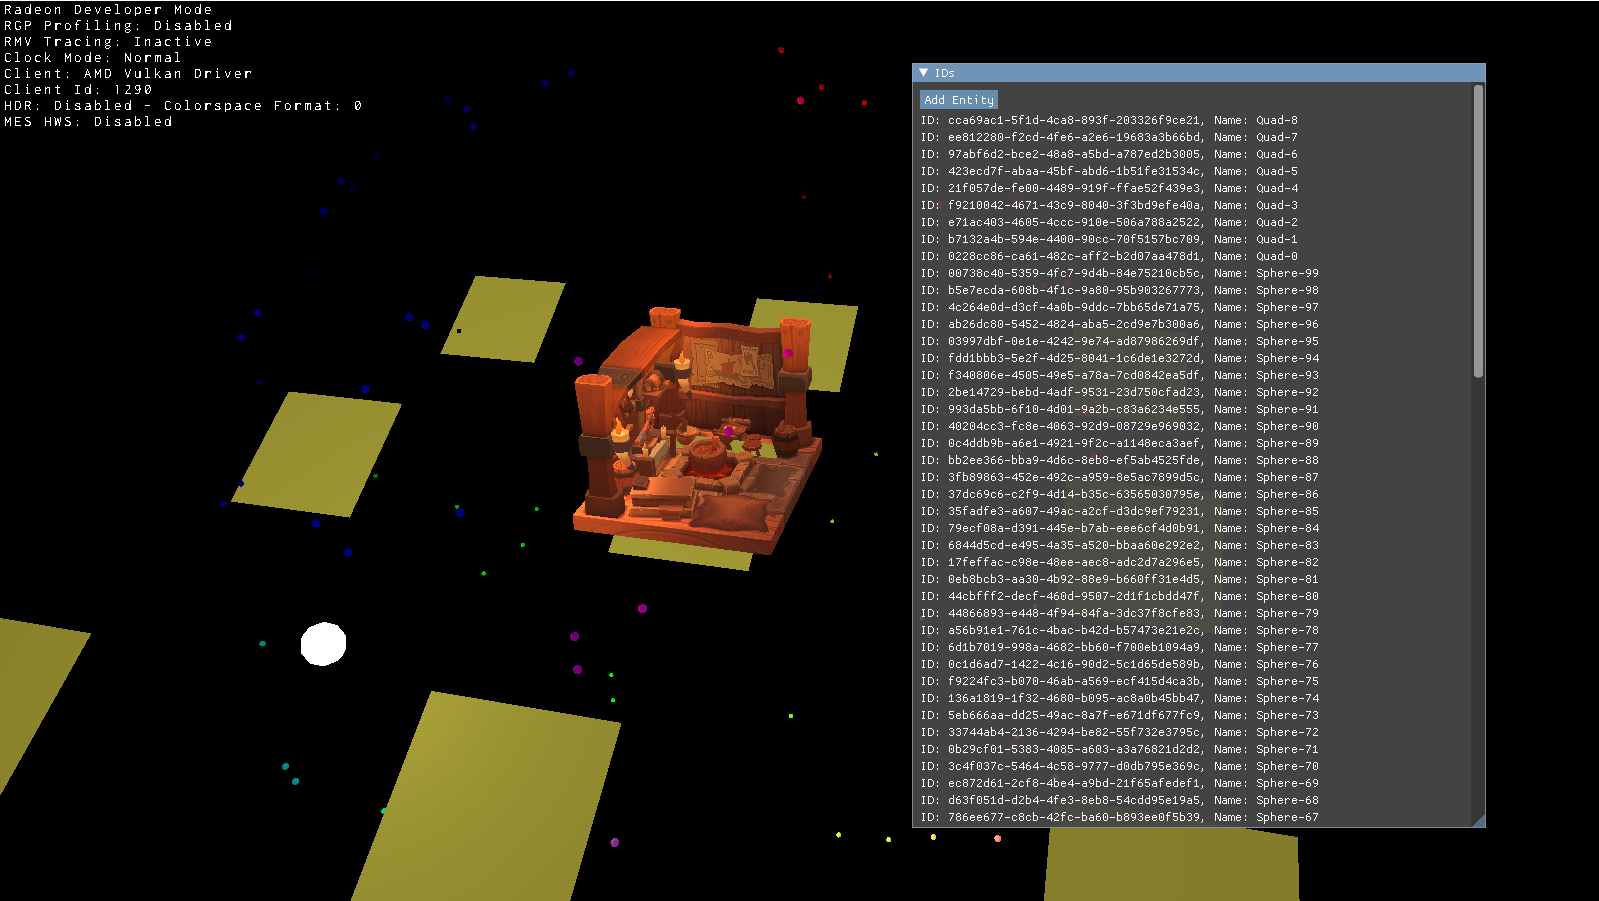This screenshot has height=901, width=1599.
Task: Select the row named Sphere-84
Action: point(1120,528)
